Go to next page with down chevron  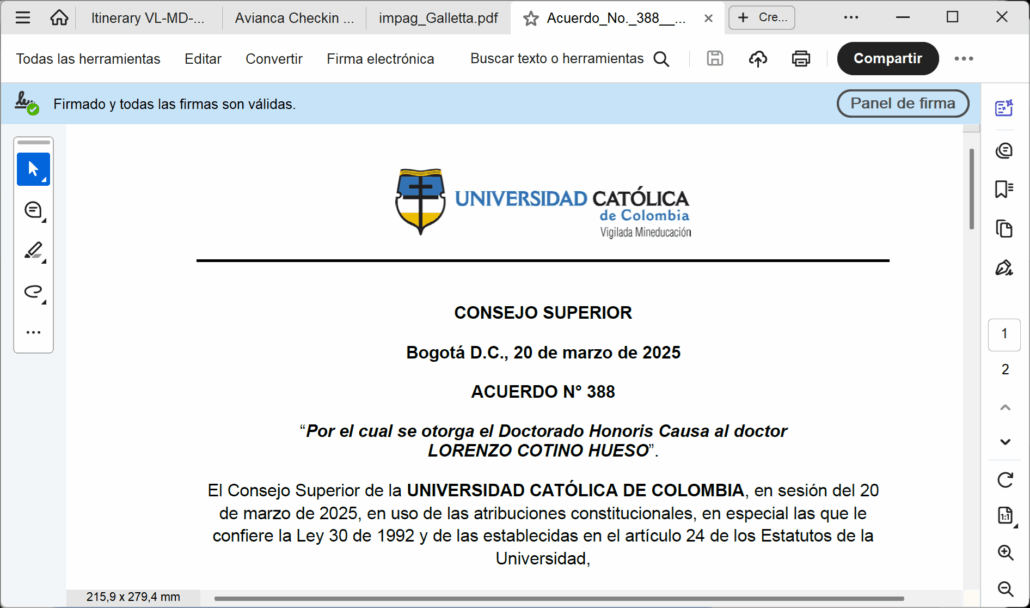pos(1005,442)
